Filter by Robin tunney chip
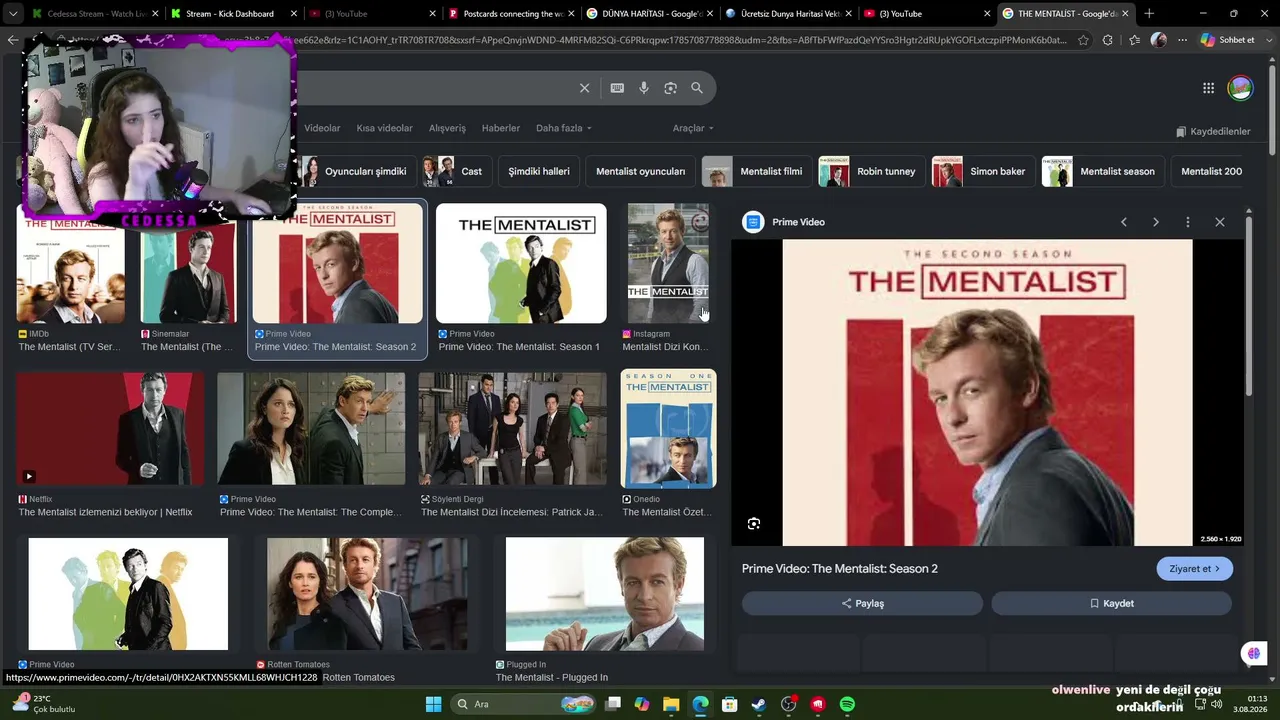 click(871, 171)
